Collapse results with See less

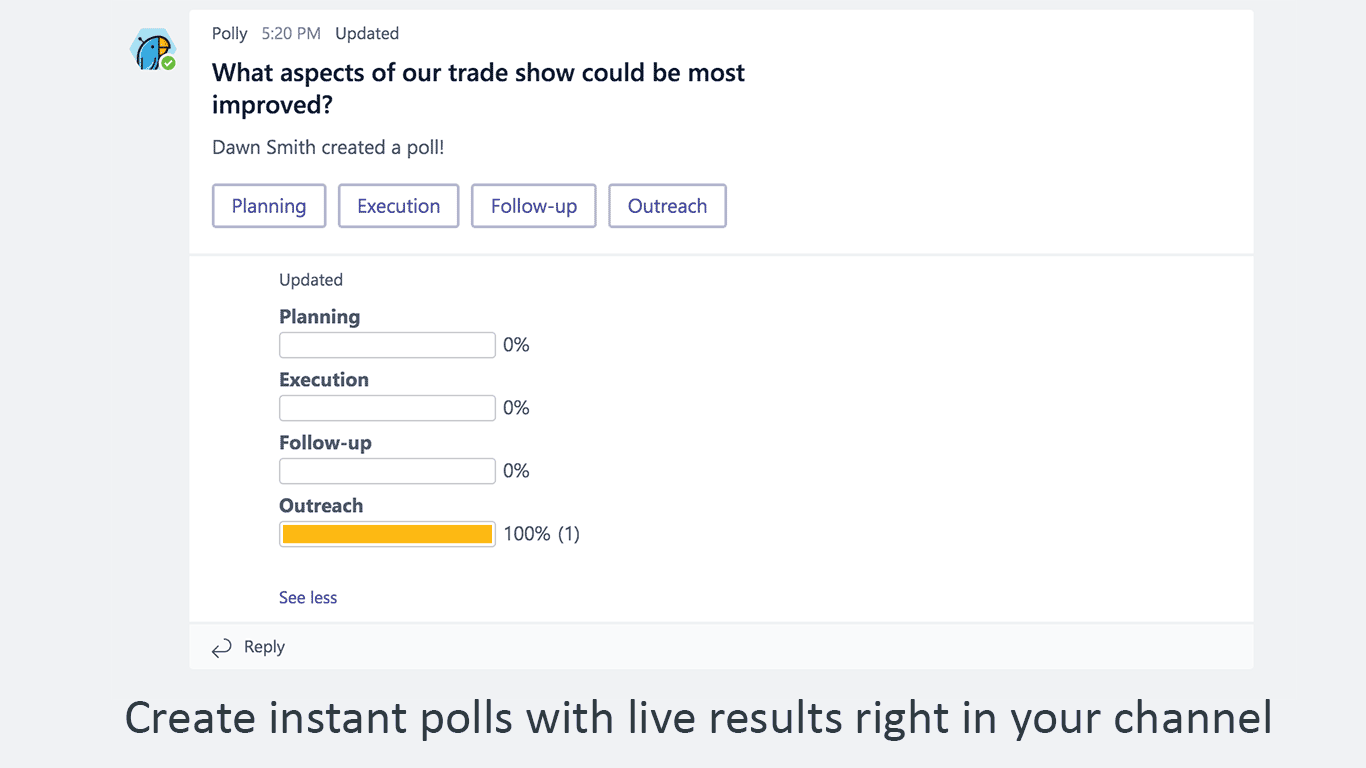[308, 598]
